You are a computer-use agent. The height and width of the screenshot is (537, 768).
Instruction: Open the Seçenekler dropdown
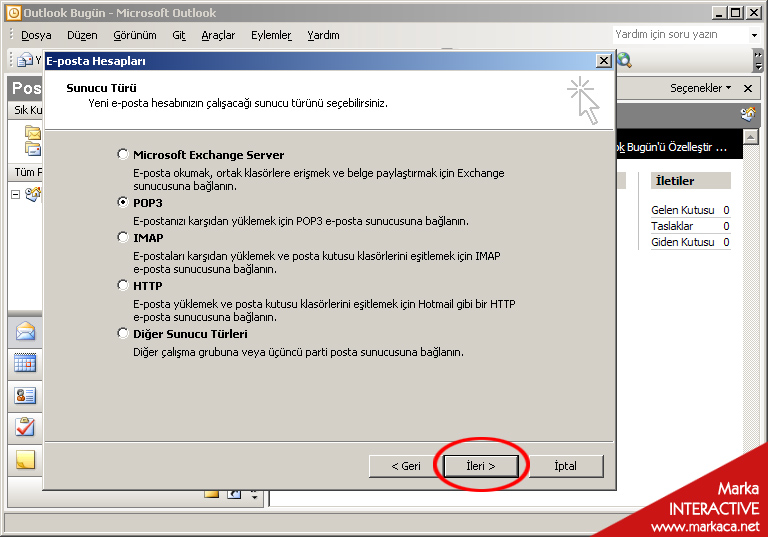point(700,88)
